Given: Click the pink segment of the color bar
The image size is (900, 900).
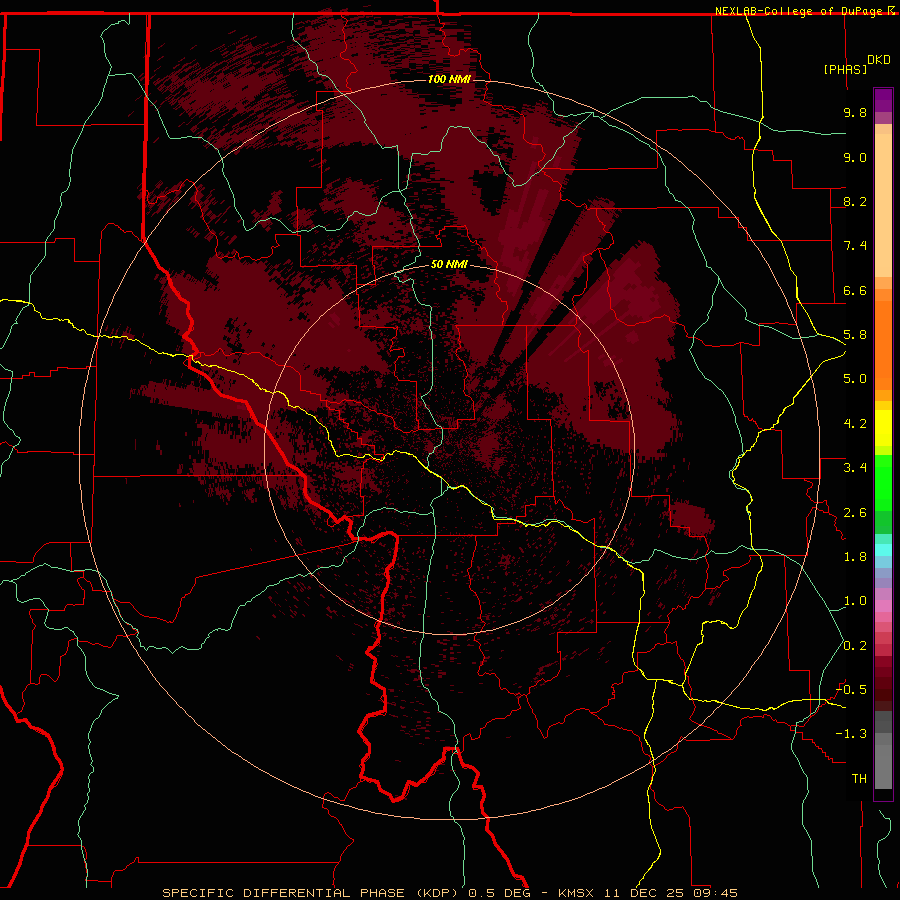Looking at the screenshot, I should [x=883, y=606].
